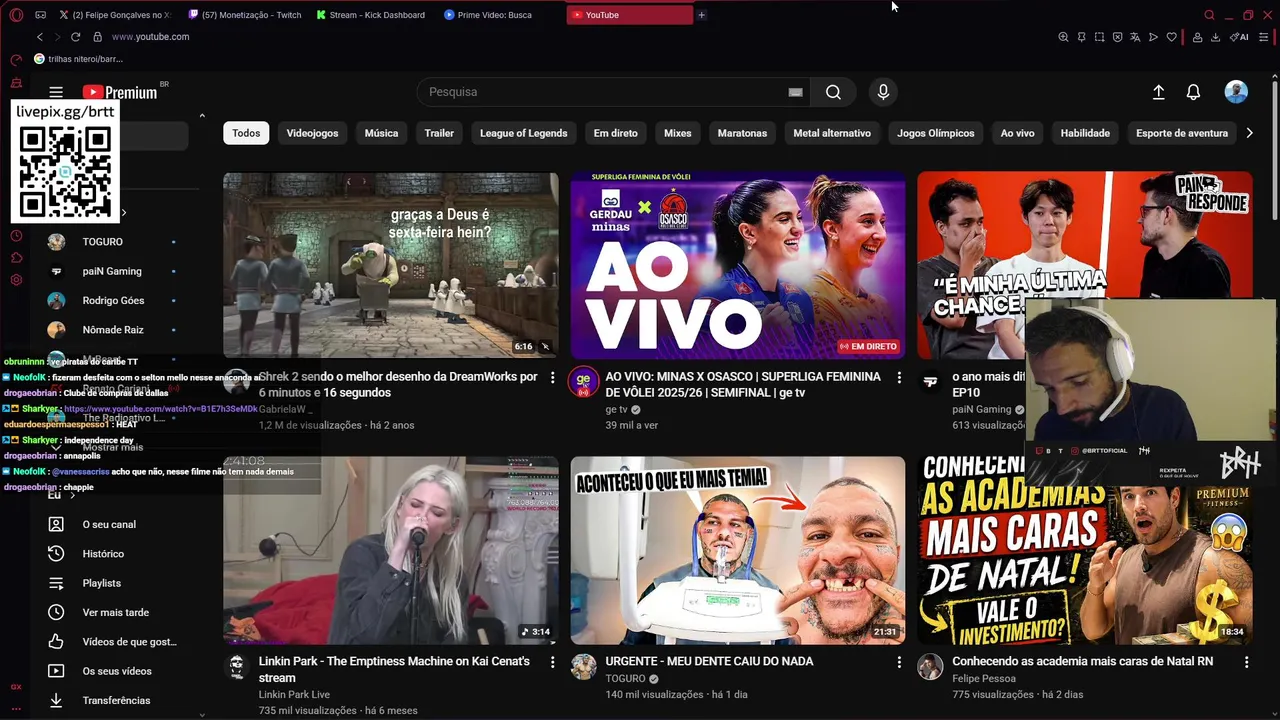Select the Mixes chip

pos(678,133)
